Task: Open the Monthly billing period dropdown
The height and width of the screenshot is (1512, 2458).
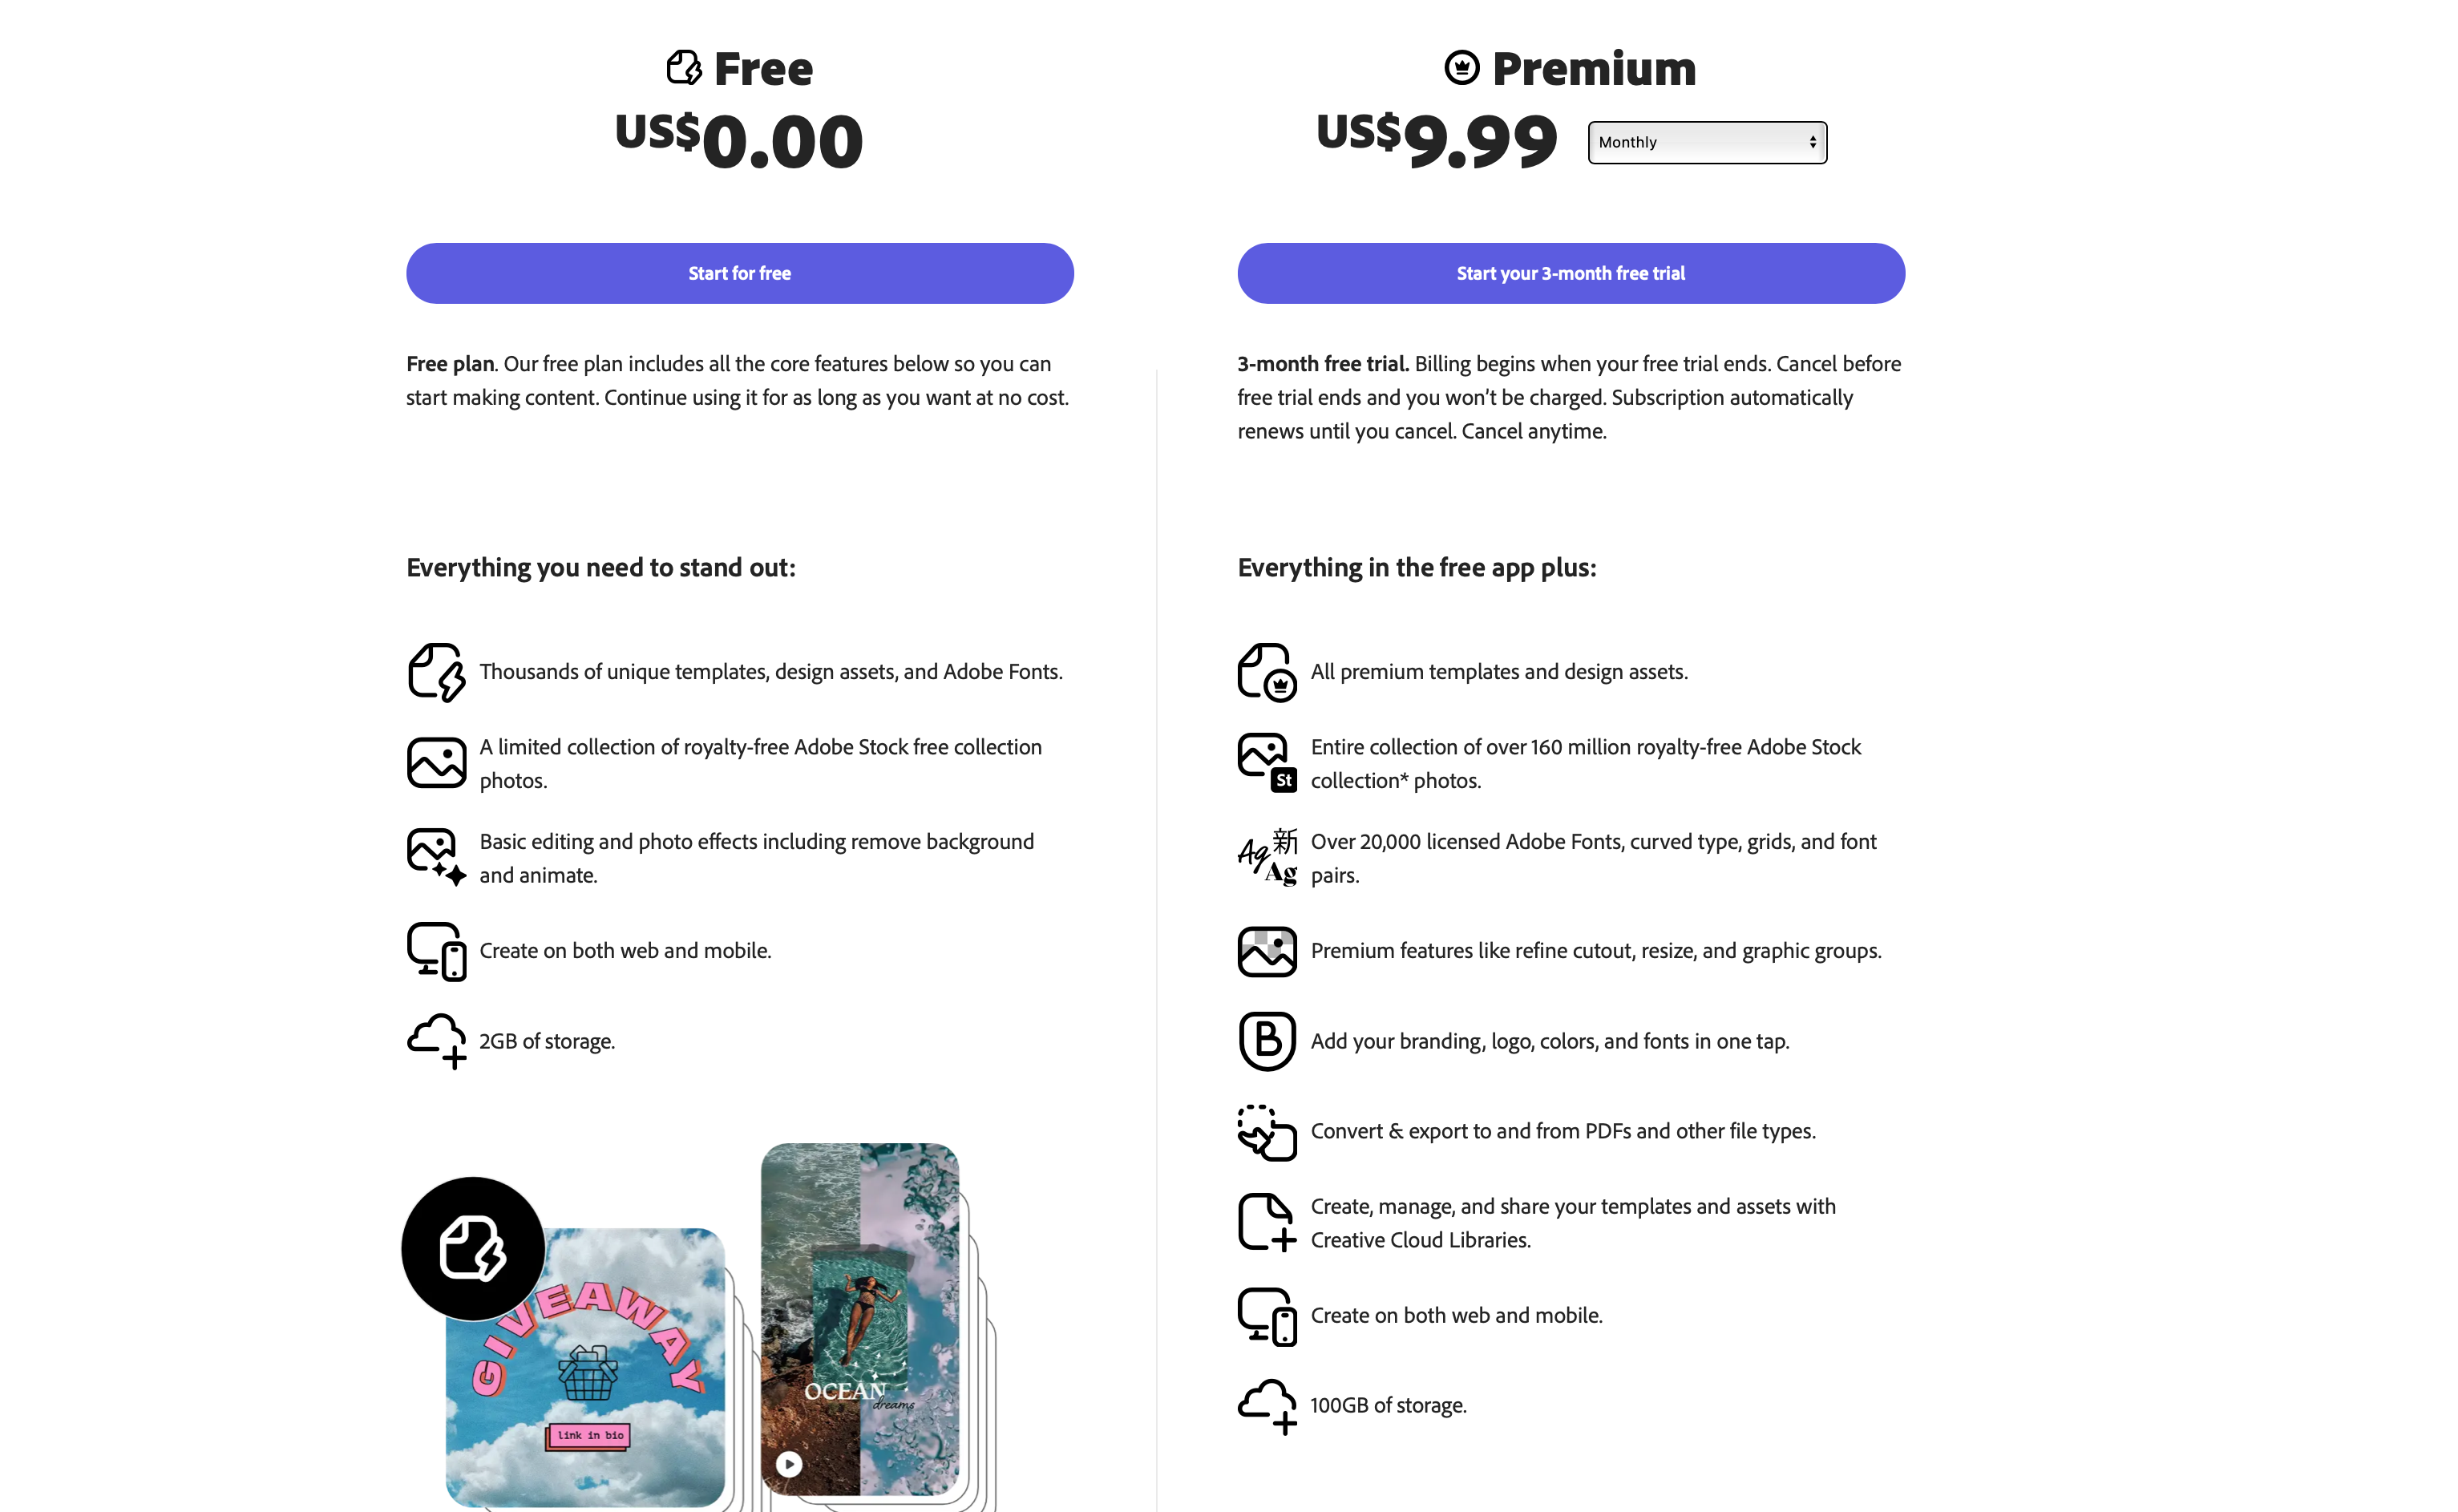Action: (1707, 142)
